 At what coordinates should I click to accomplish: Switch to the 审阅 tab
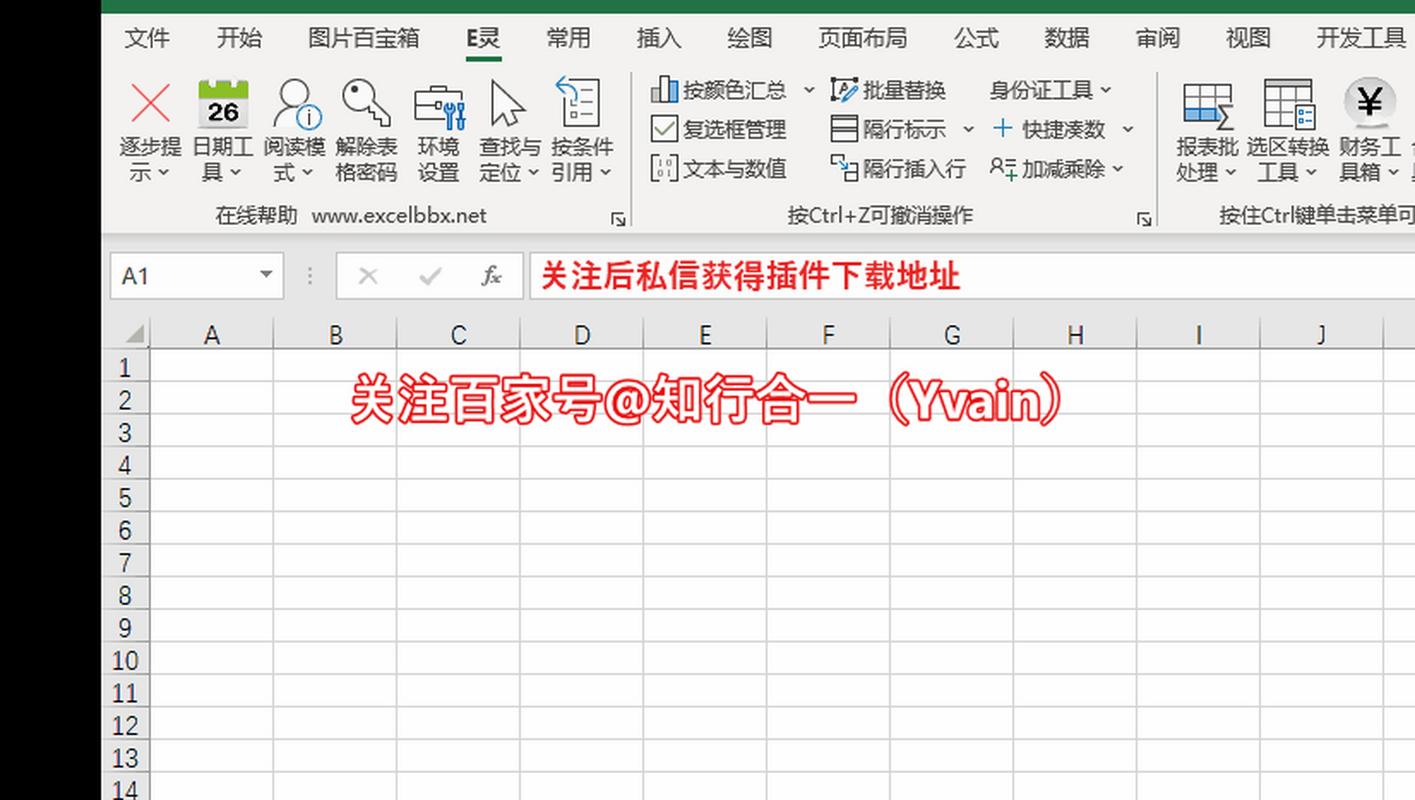point(1158,38)
